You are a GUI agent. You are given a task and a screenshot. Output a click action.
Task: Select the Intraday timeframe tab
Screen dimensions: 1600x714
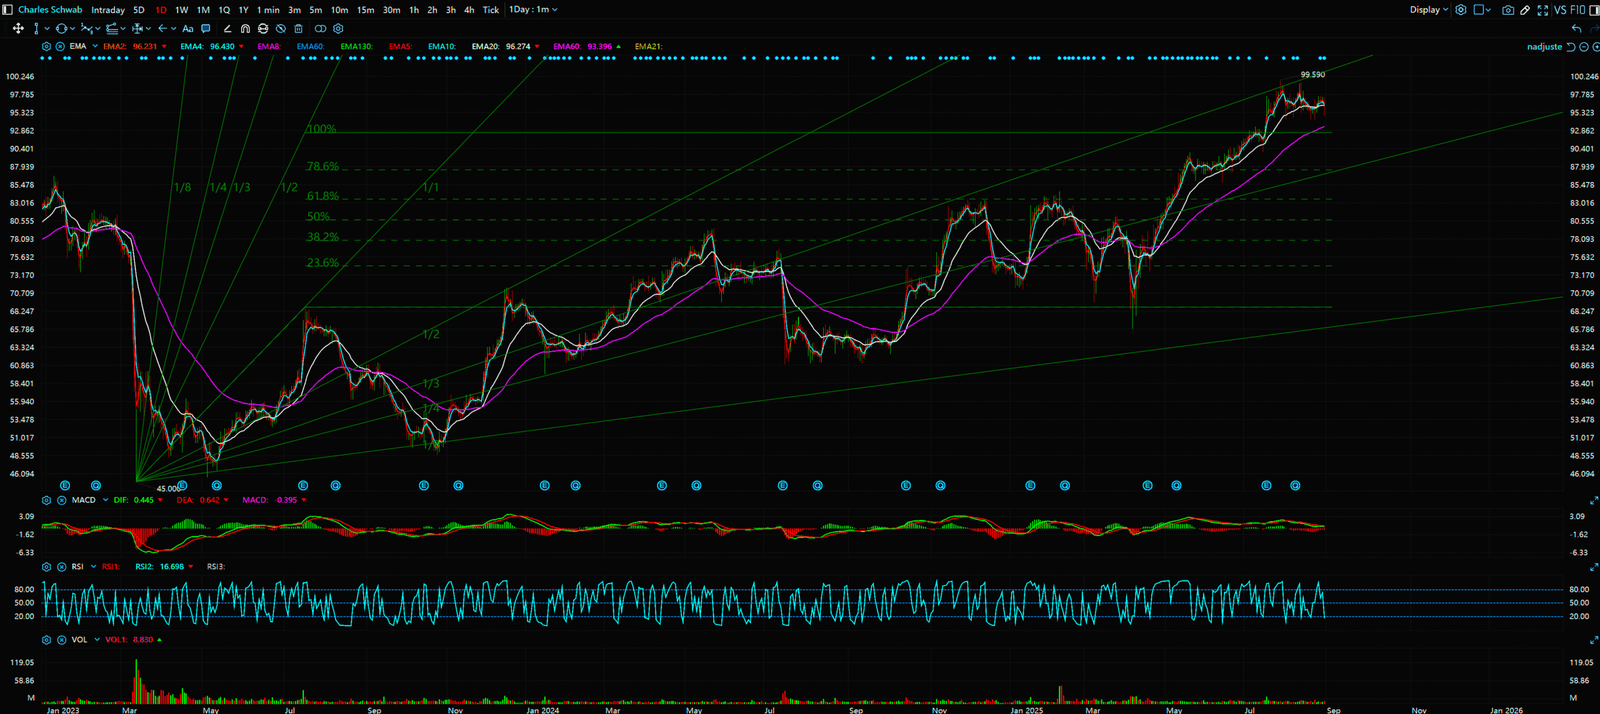click(108, 10)
